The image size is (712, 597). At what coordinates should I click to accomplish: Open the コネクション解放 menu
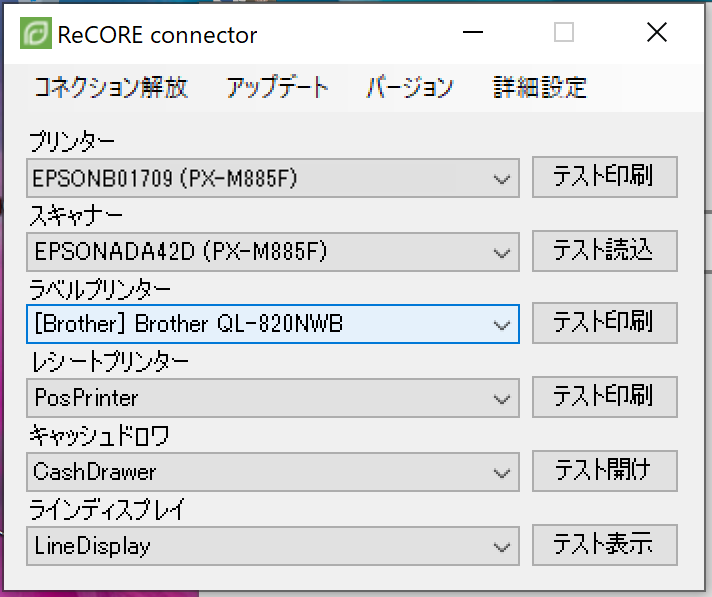[111, 87]
